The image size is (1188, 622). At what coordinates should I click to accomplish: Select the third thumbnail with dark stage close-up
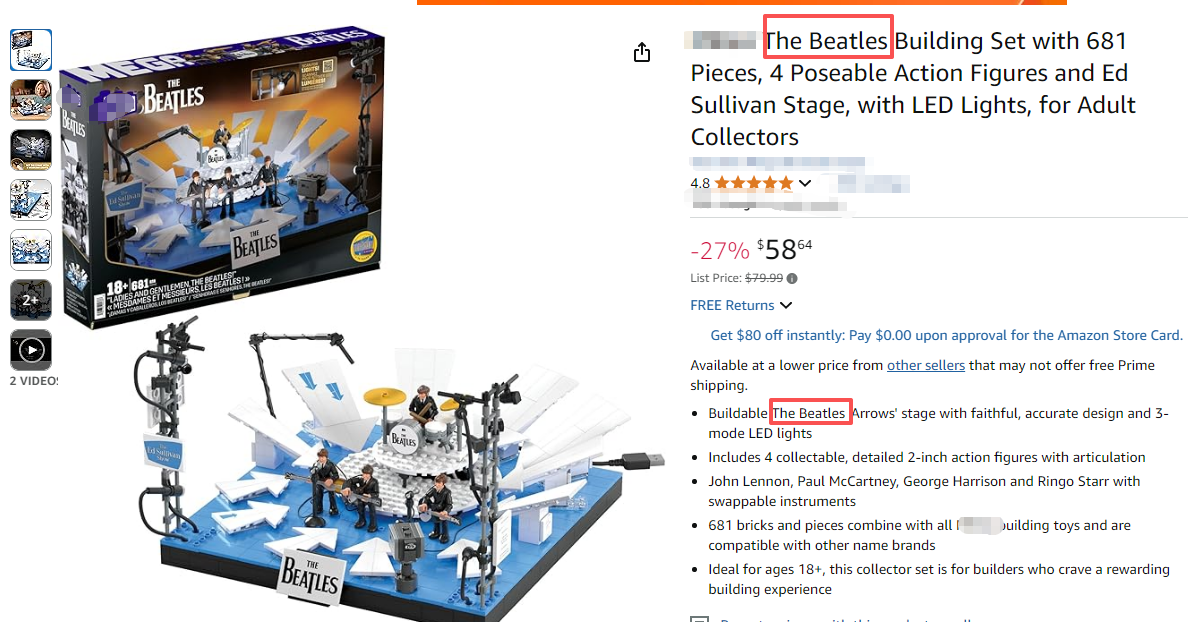click(x=31, y=150)
